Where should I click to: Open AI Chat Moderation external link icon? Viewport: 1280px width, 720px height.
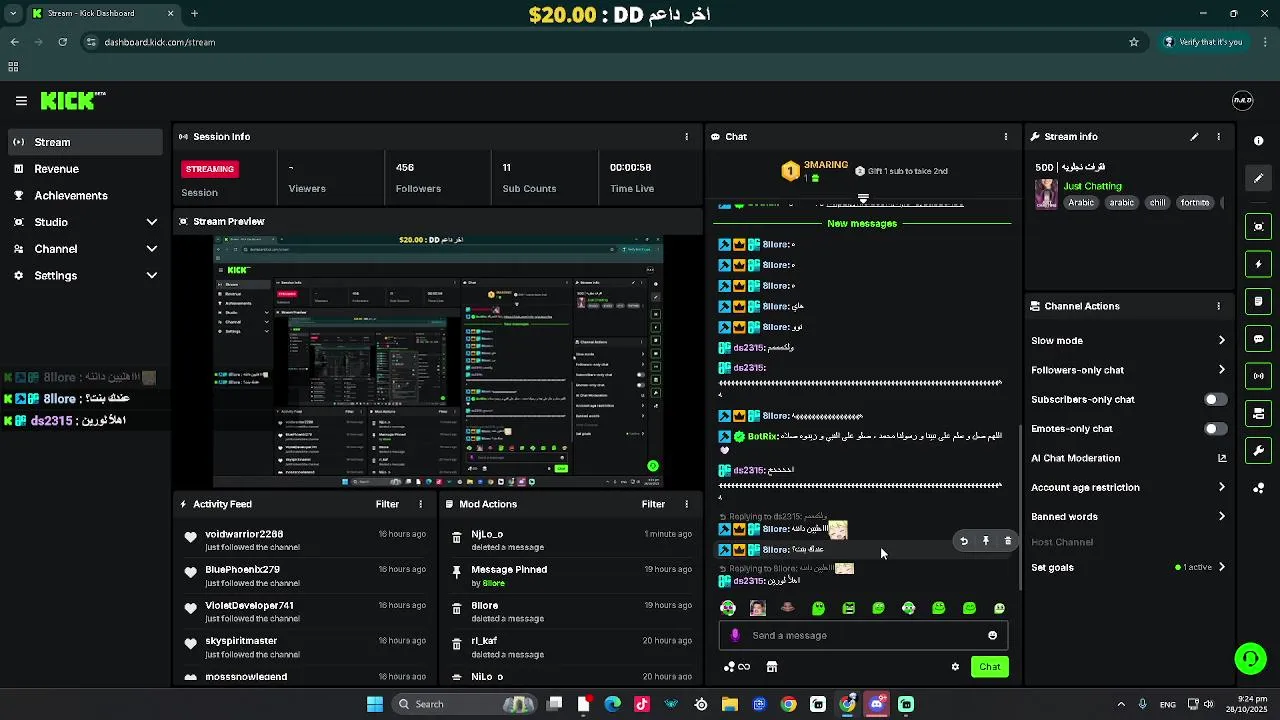[x=1221, y=458]
